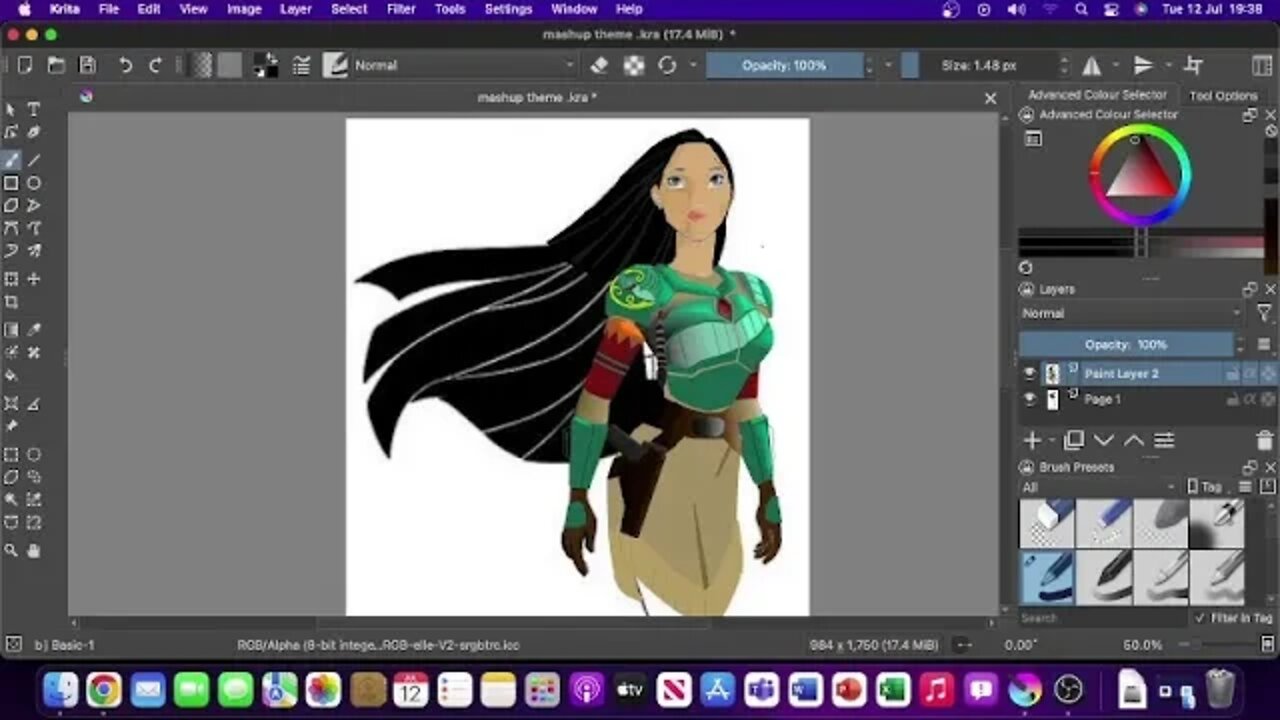Toggle lock on the Page 1 layer

1233,399
